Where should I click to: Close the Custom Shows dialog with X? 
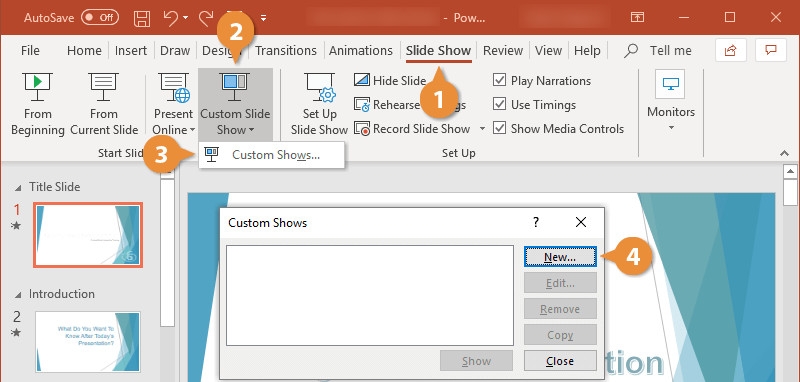[581, 222]
